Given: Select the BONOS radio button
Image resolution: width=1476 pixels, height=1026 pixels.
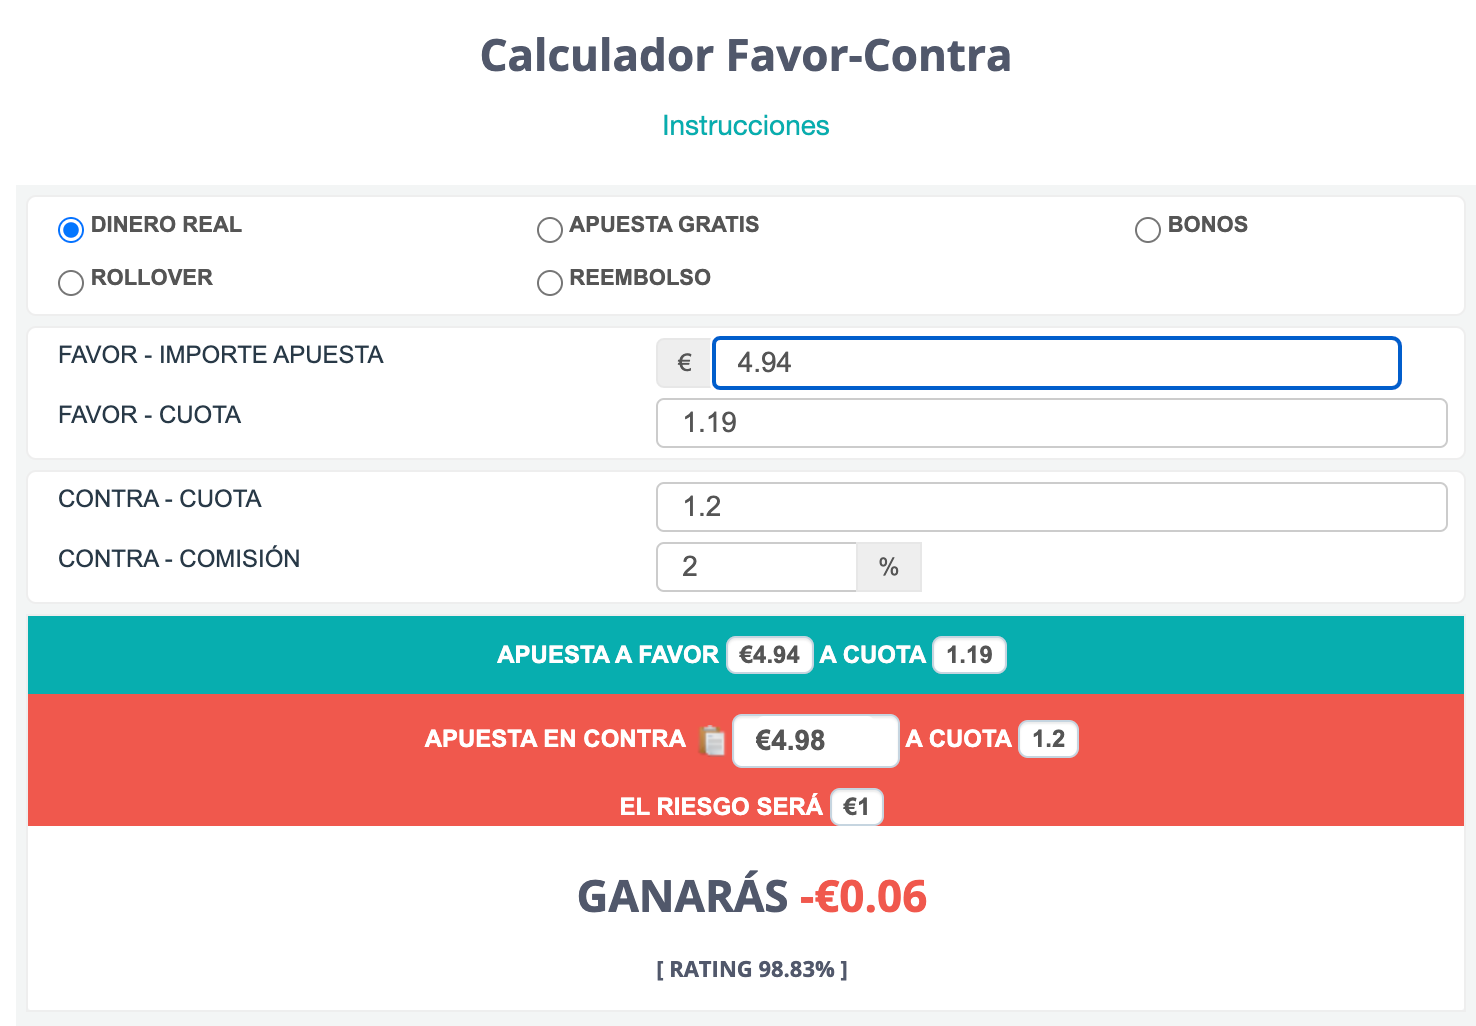Looking at the screenshot, I should click(x=1148, y=230).
